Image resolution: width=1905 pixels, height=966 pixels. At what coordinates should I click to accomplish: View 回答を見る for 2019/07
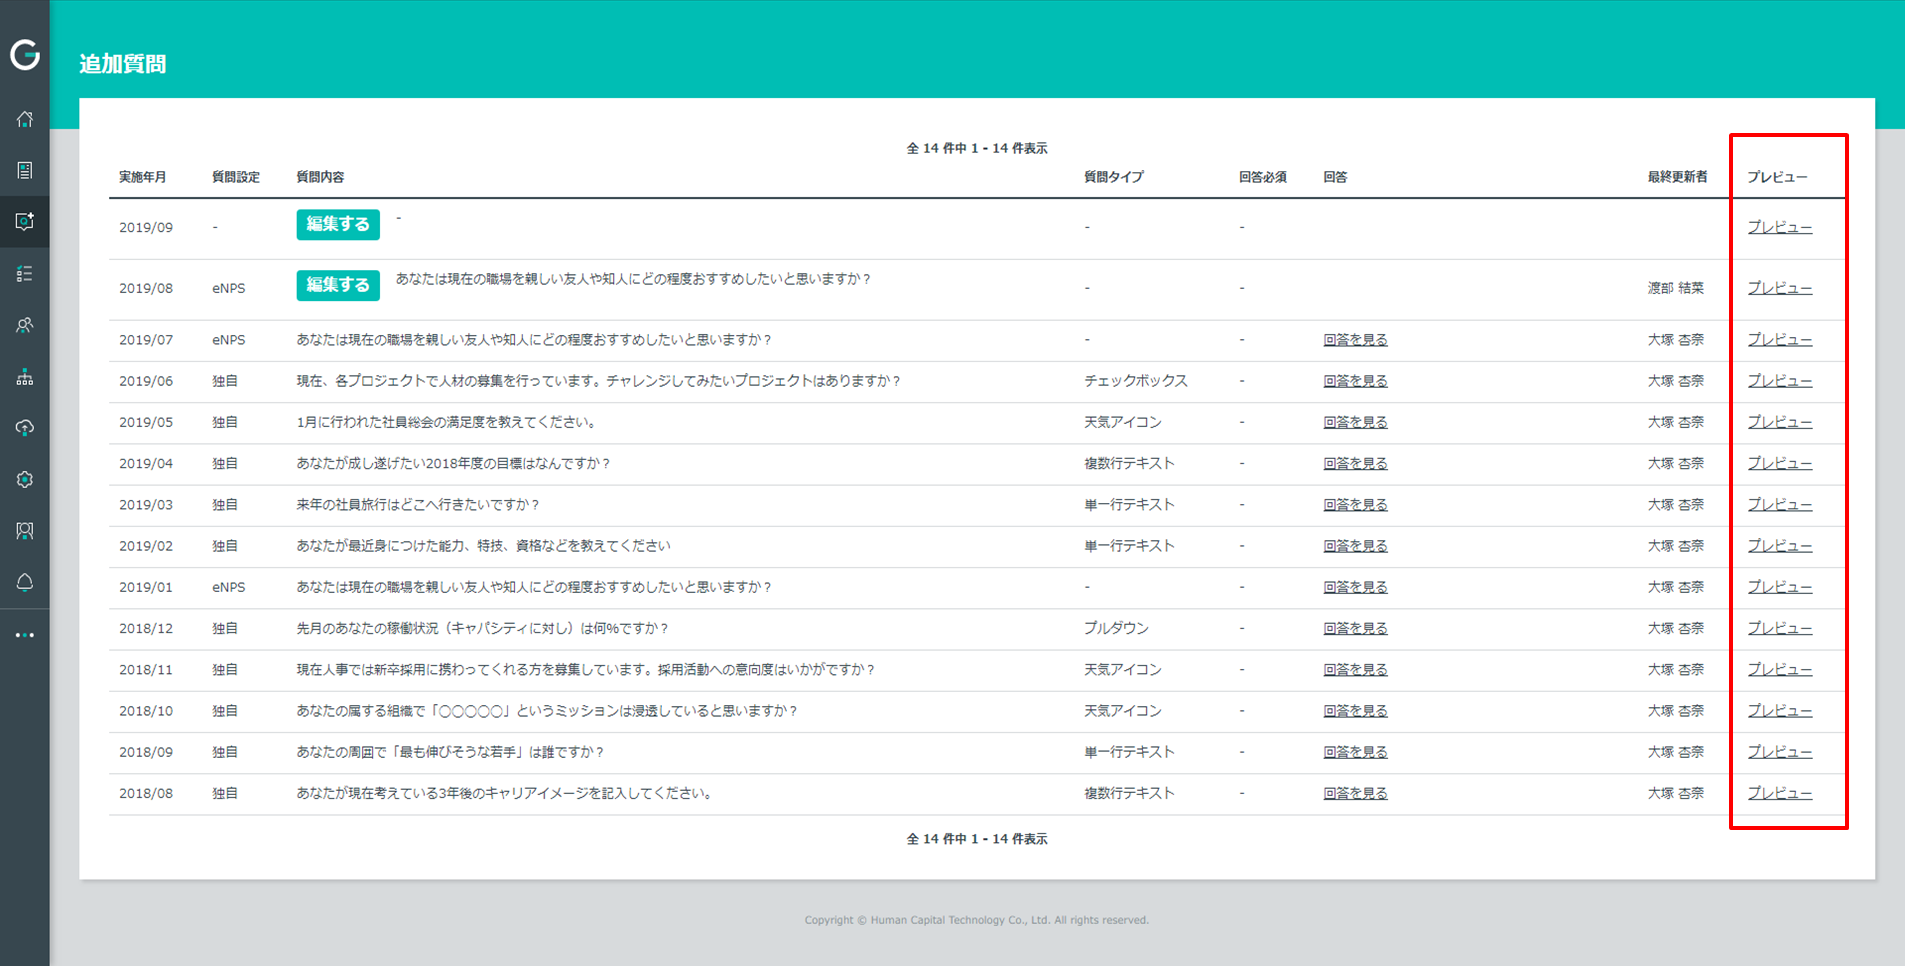coord(1355,340)
